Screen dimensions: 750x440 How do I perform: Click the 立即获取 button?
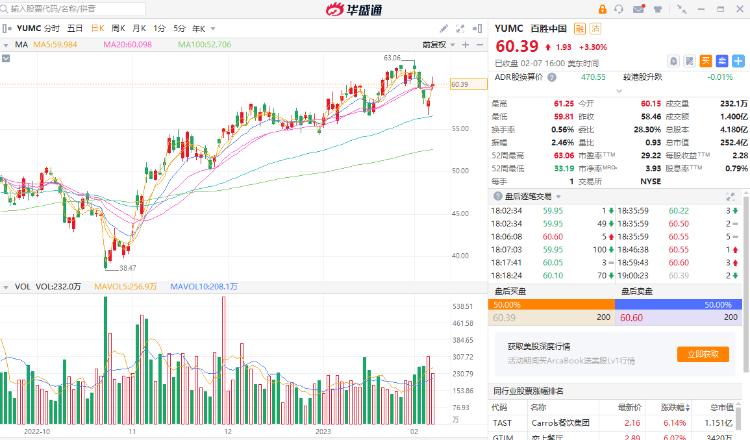(x=703, y=354)
